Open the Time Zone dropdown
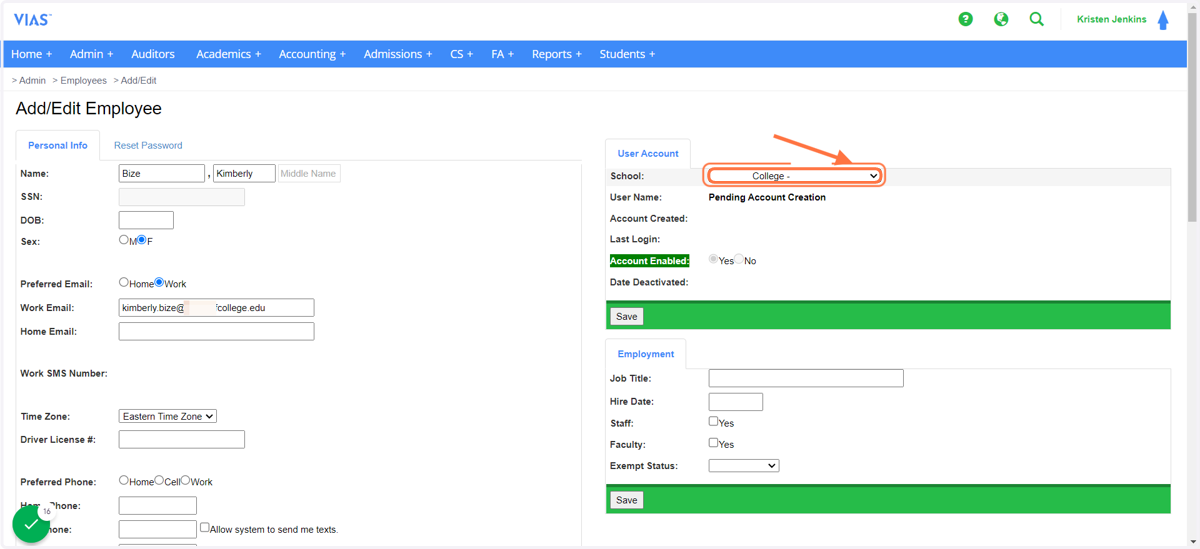 click(168, 416)
